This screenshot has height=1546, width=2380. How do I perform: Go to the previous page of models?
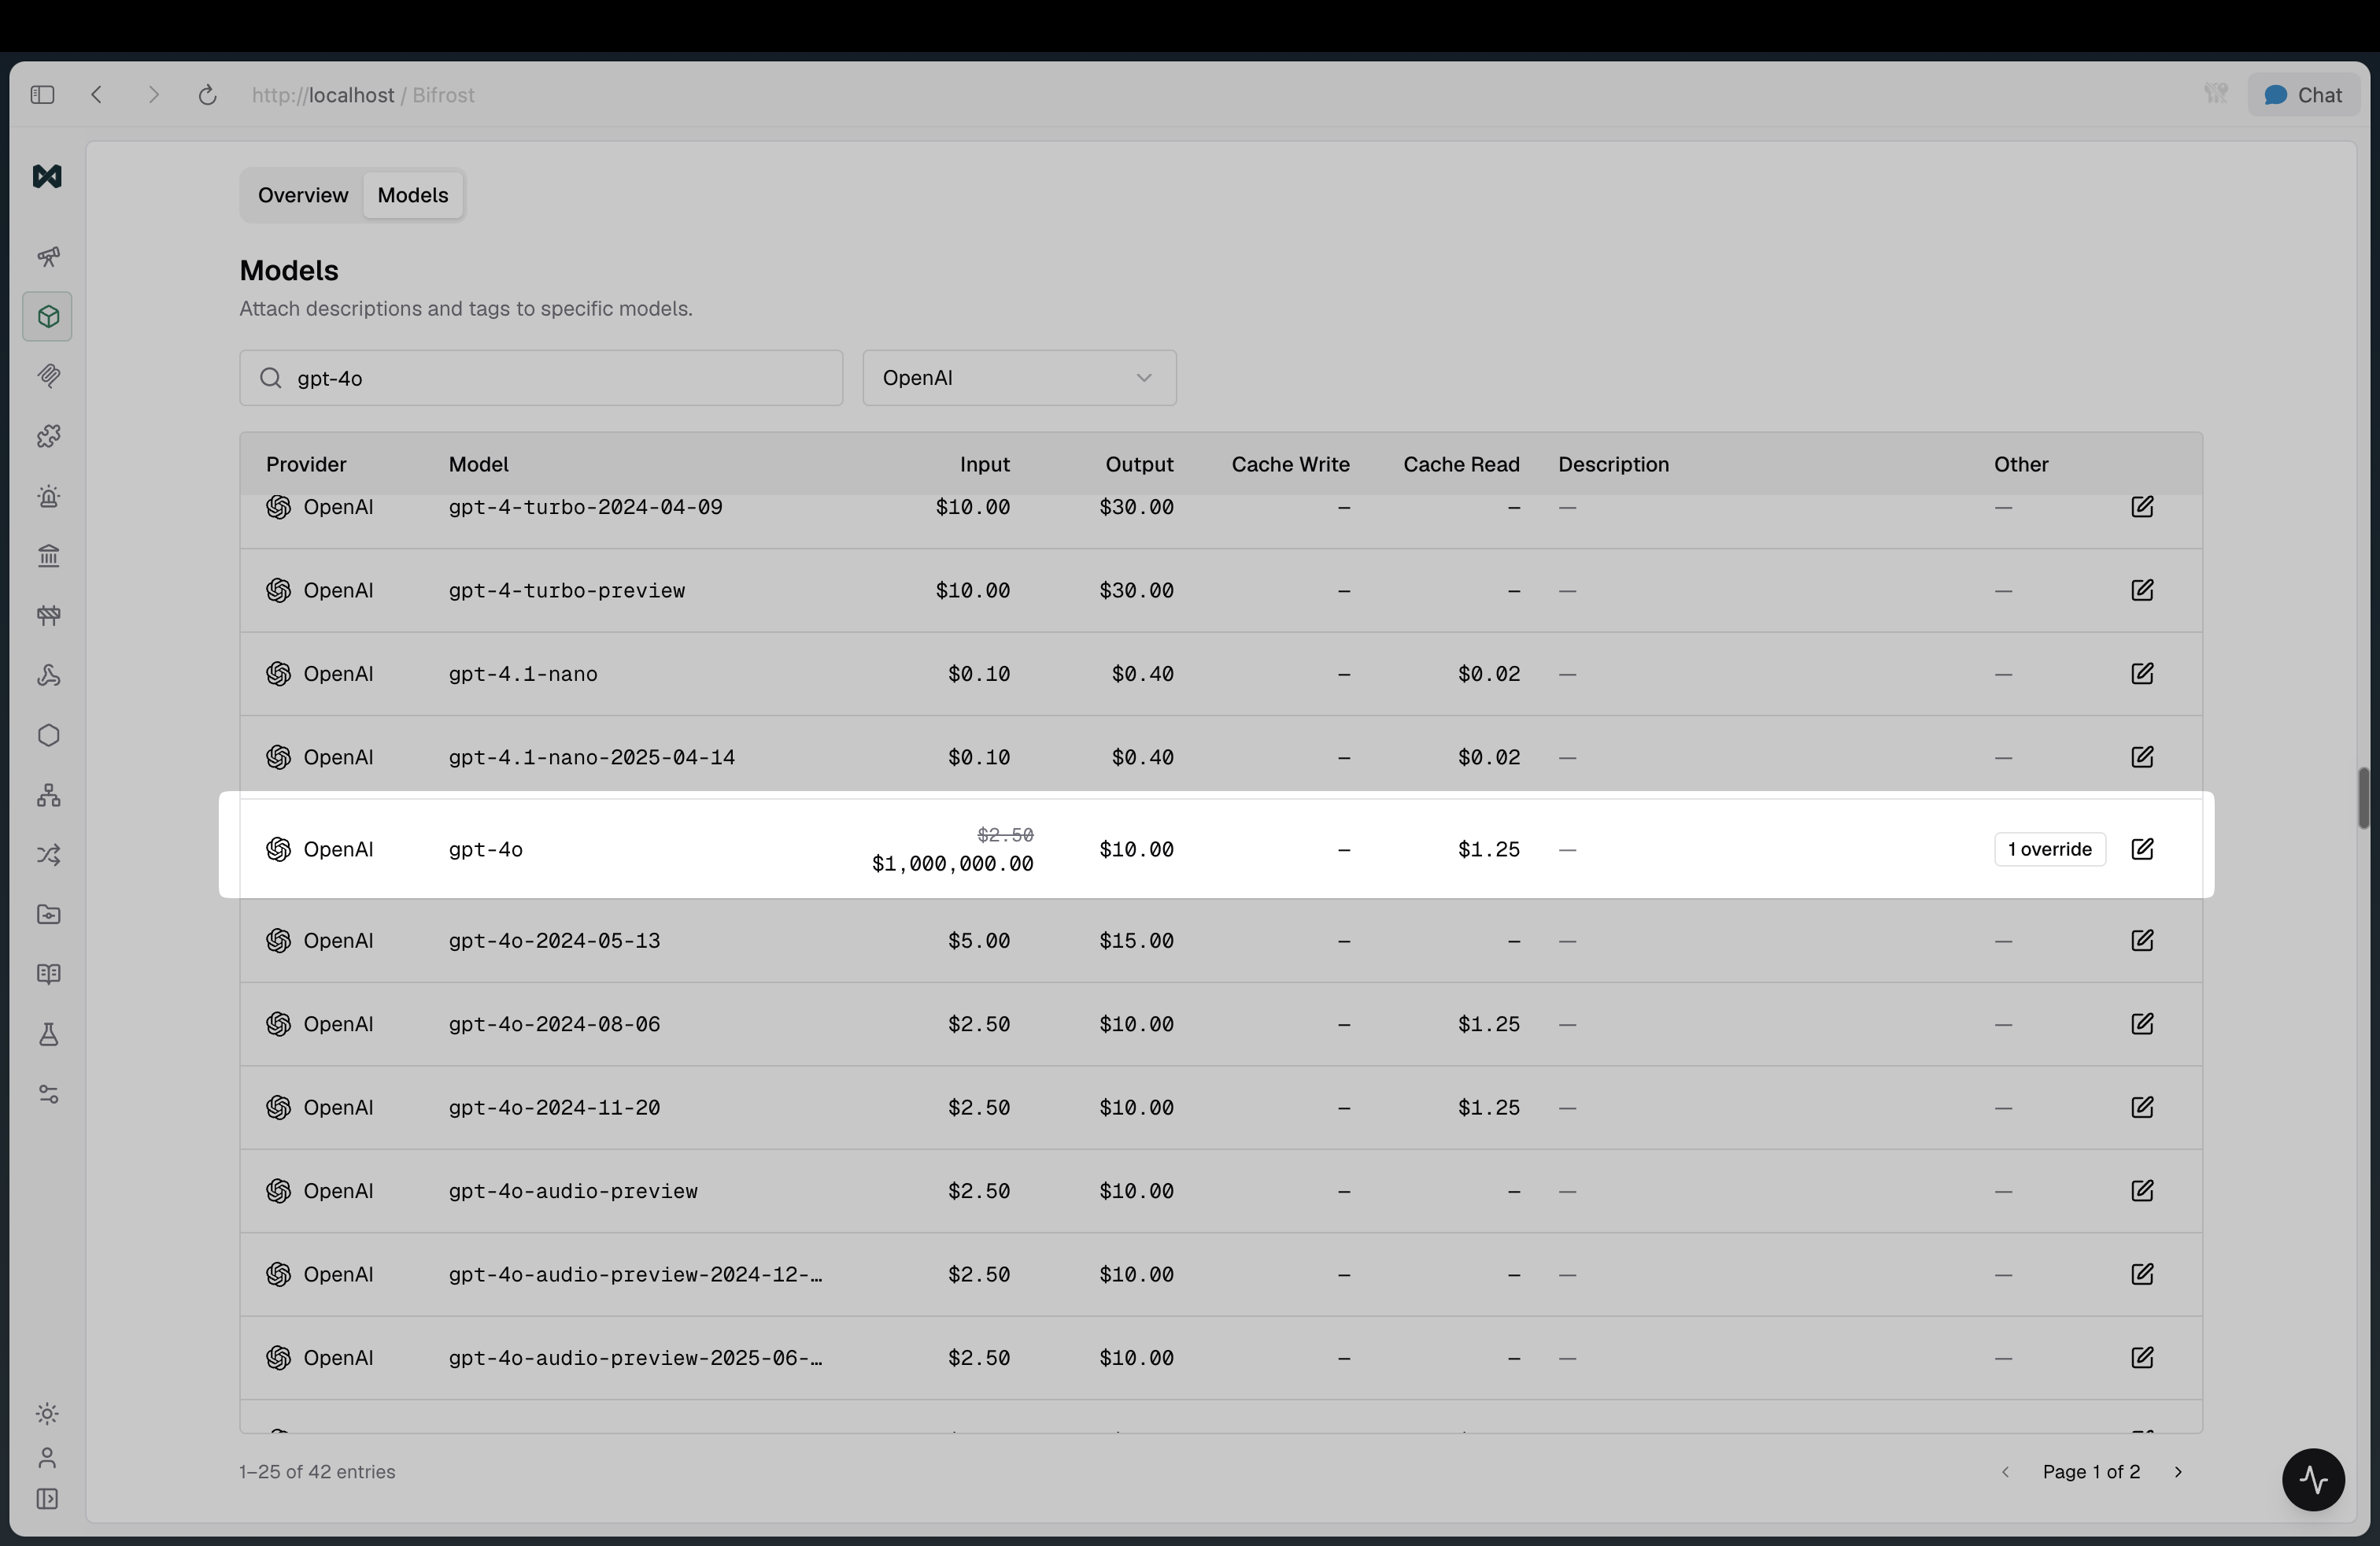click(x=2005, y=1472)
